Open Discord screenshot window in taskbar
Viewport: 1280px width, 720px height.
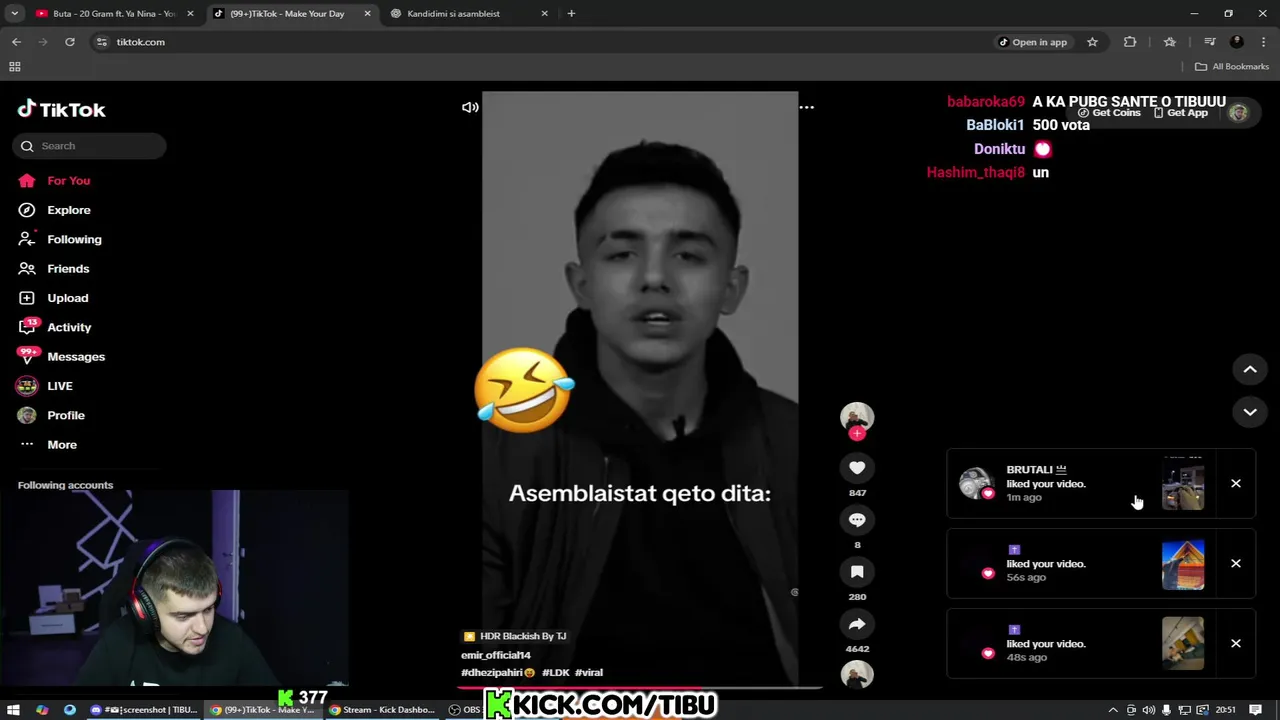pos(145,710)
